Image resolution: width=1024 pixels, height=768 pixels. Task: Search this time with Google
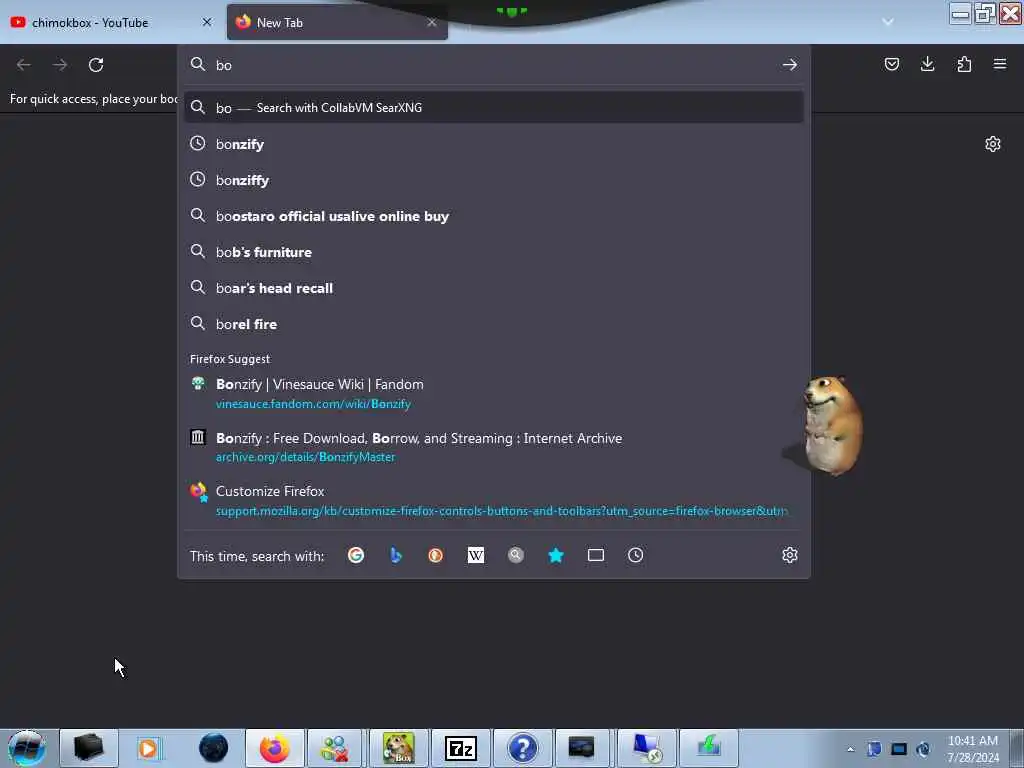coord(356,555)
